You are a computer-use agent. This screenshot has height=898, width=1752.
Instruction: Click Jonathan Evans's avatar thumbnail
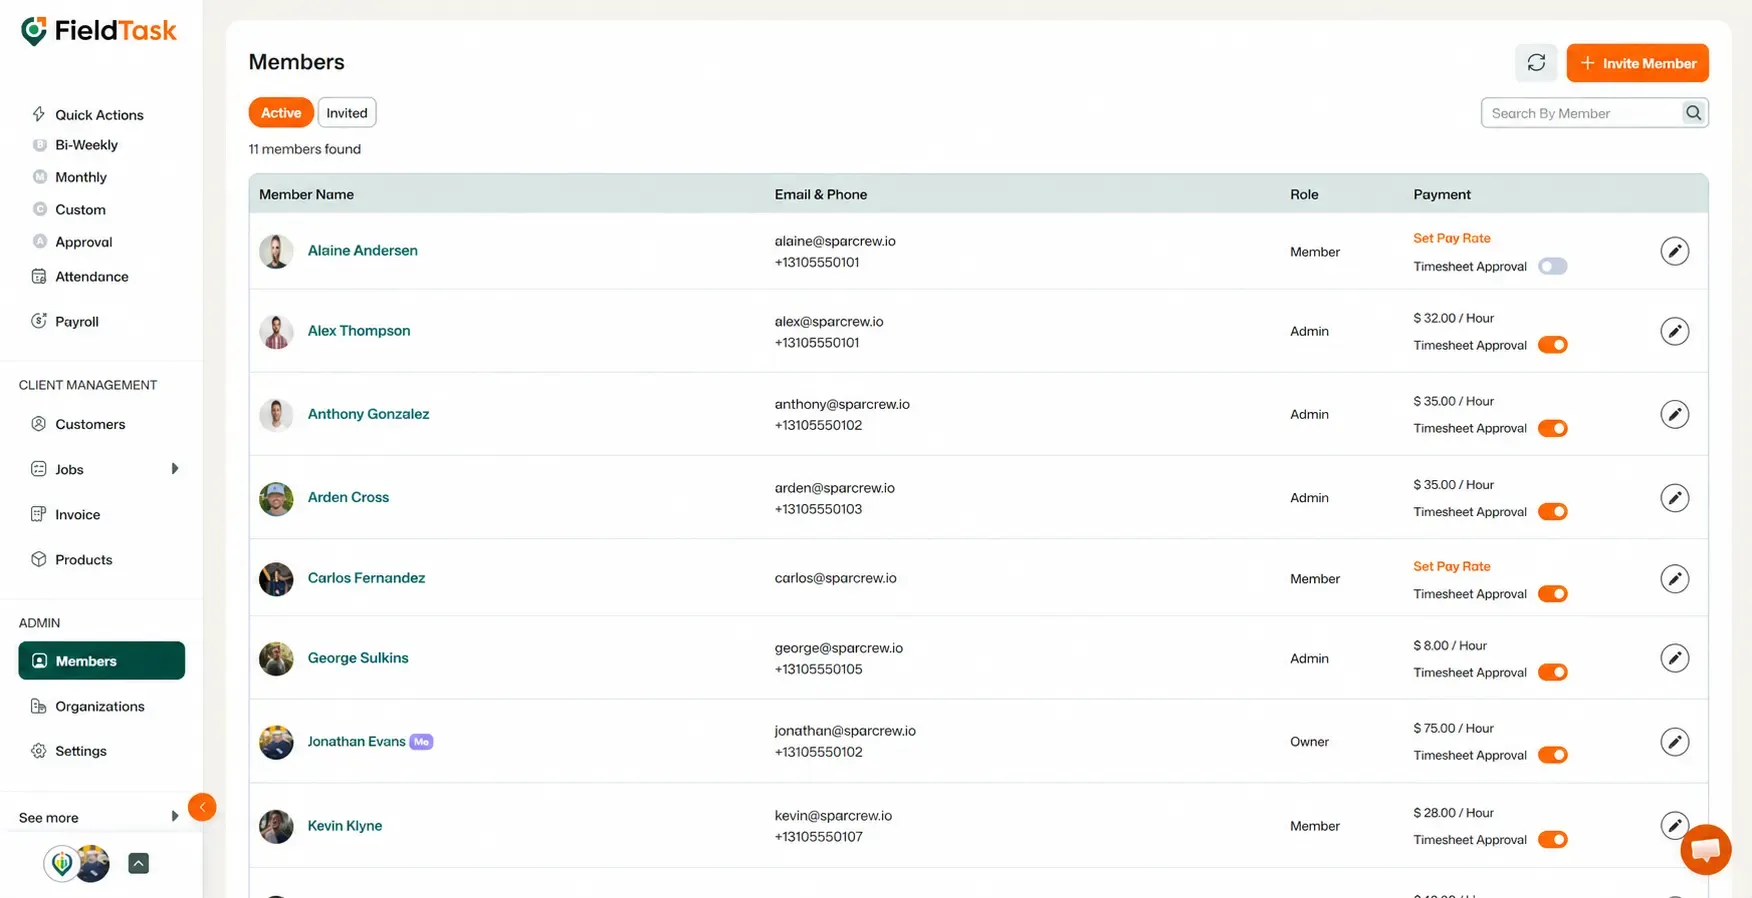pyautogui.click(x=276, y=742)
